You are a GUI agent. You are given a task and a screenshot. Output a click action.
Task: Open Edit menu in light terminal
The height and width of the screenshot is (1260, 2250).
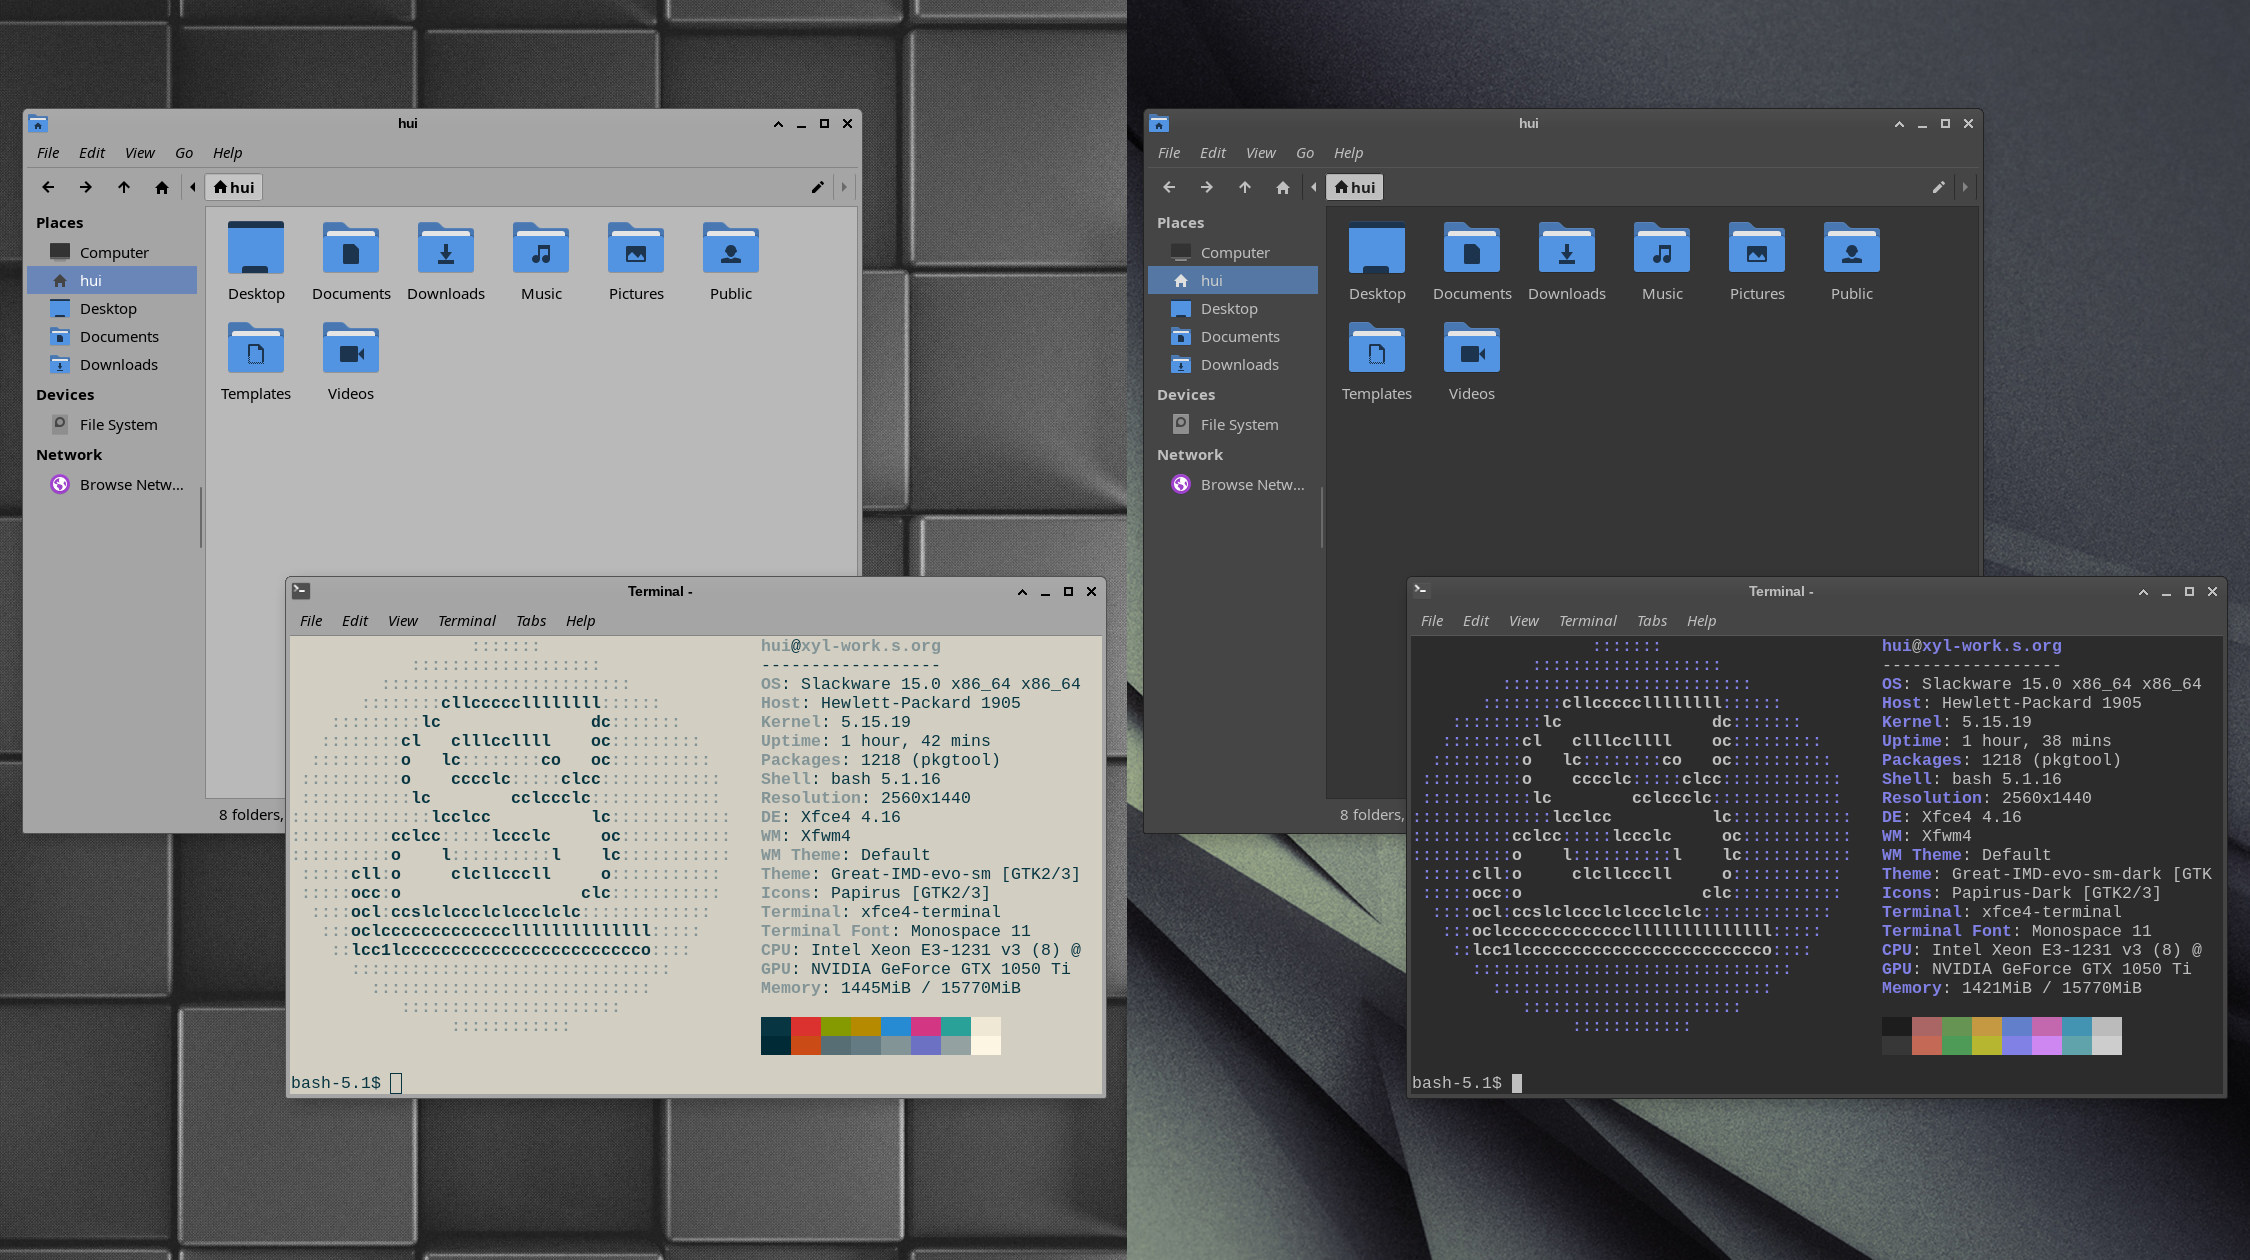tap(355, 621)
